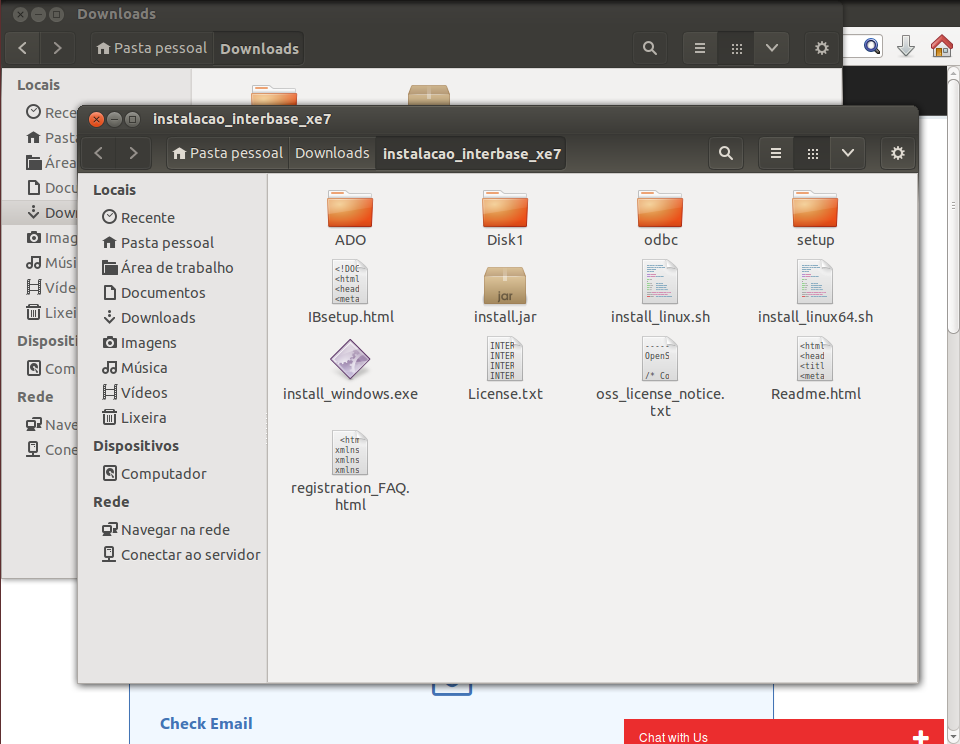Image resolution: width=960 pixels, height=744 pixels.
Task: Open Documentos in the sidebar
Action: tap(163, 293)
